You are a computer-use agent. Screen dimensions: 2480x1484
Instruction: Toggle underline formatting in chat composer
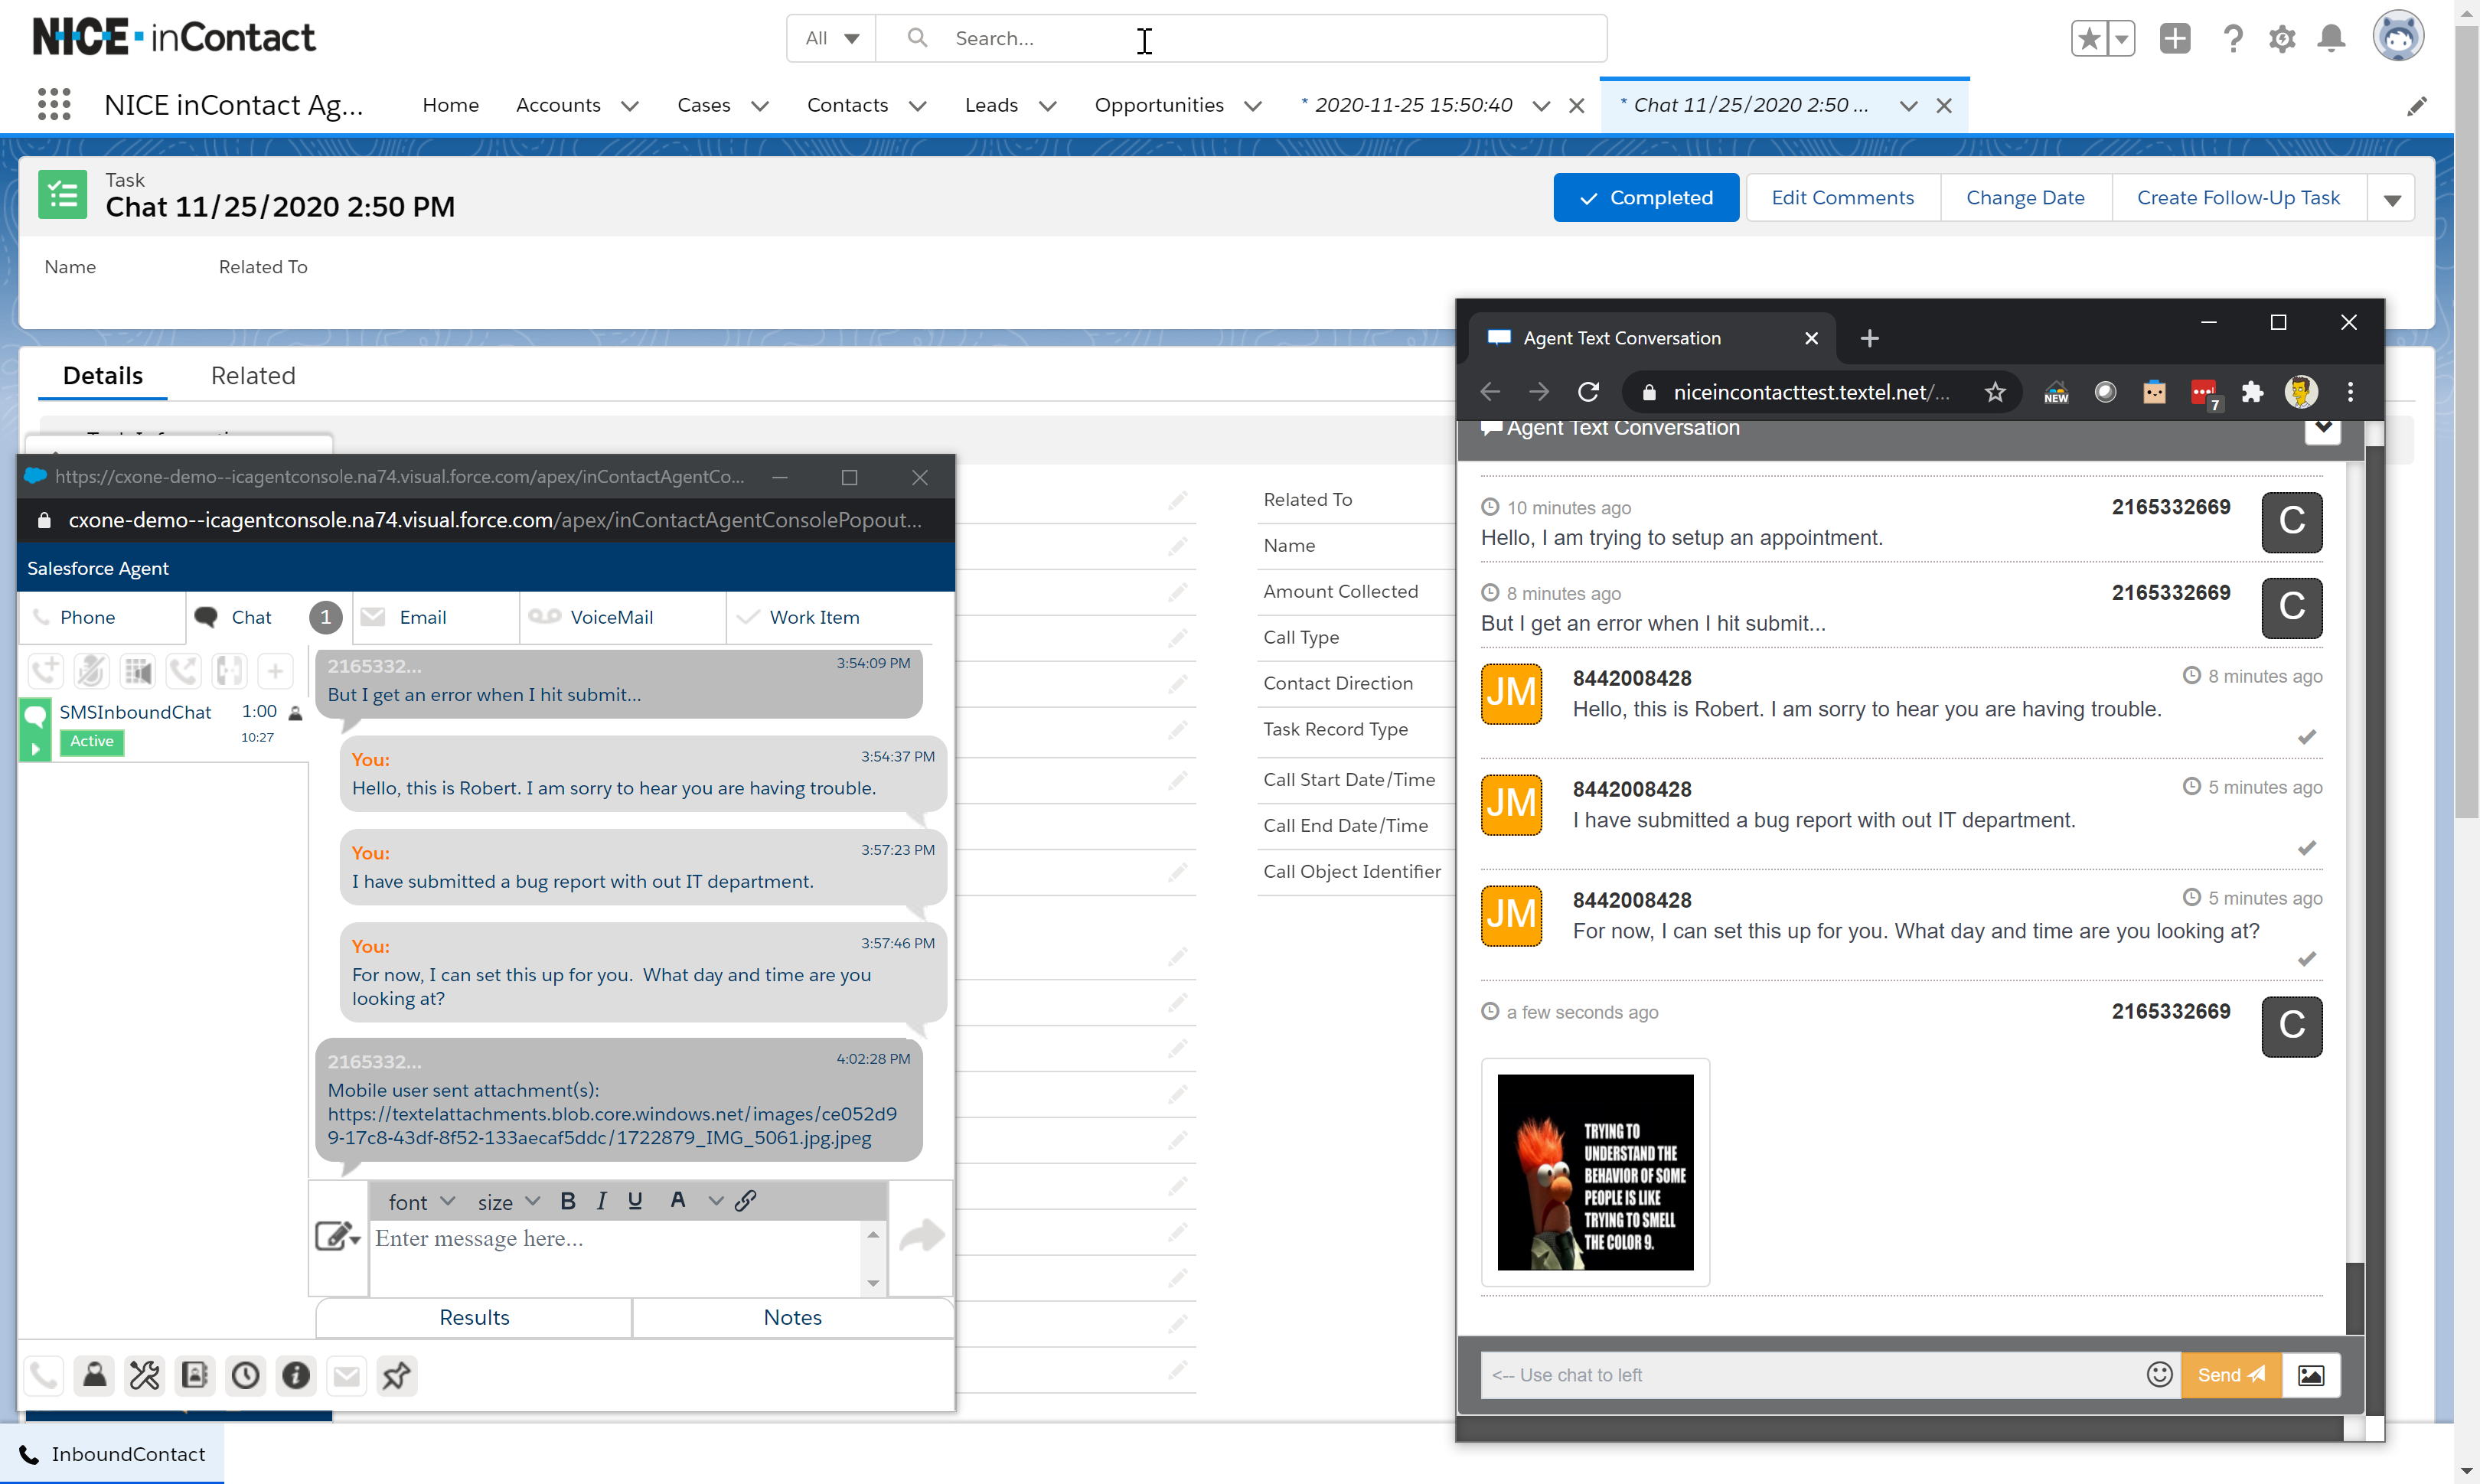(x=635, y=1200)
